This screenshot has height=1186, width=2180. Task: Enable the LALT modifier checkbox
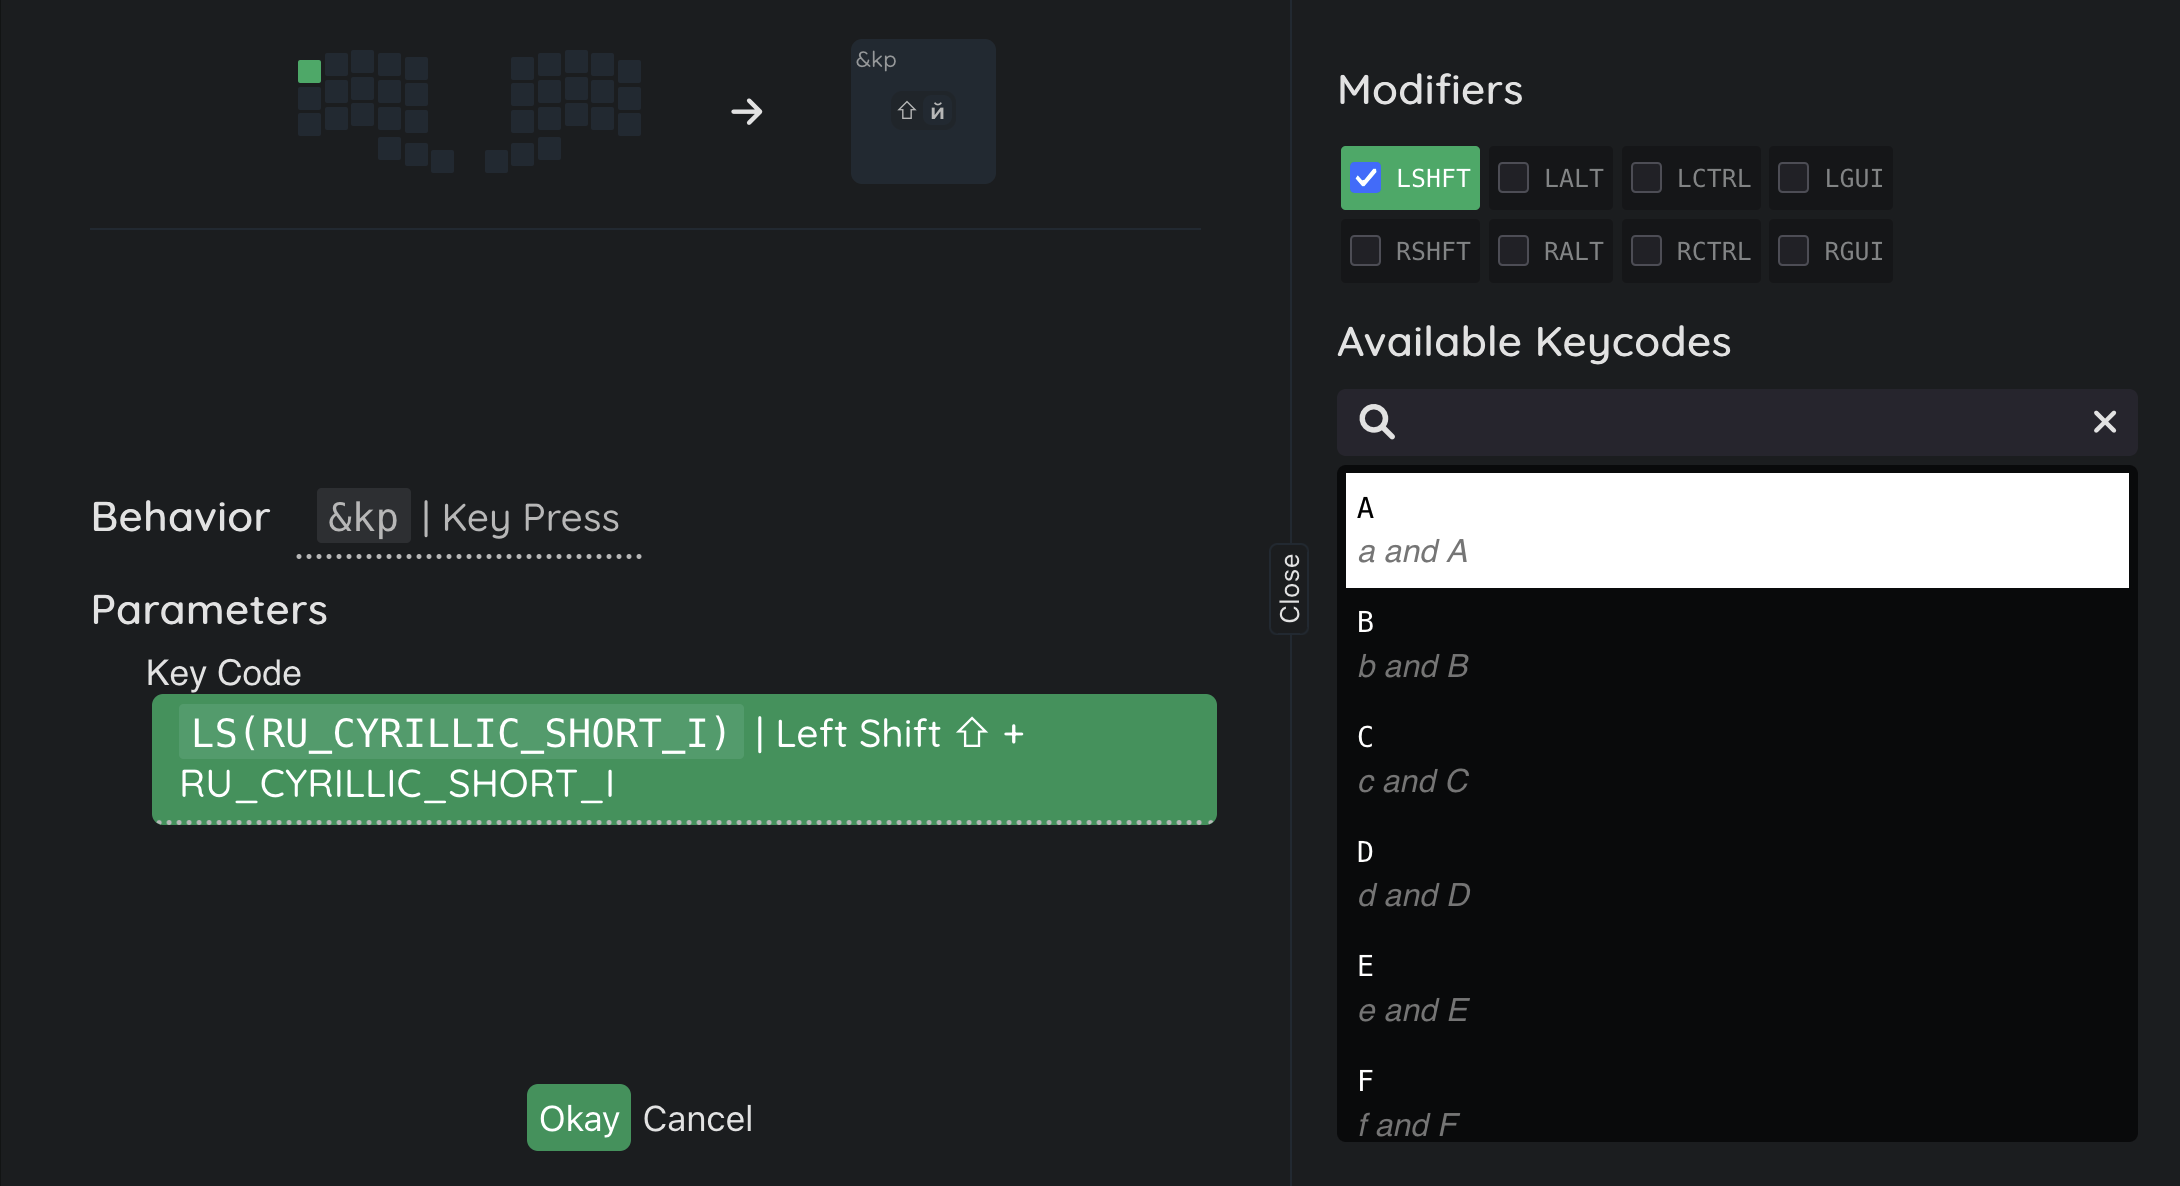tap(1514, 178)
